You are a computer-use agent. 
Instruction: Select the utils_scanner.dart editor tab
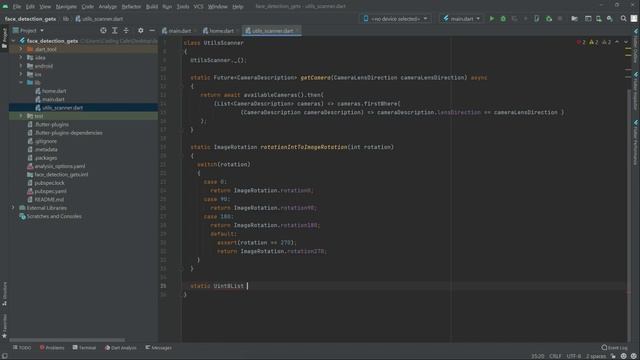pos(272,31)
